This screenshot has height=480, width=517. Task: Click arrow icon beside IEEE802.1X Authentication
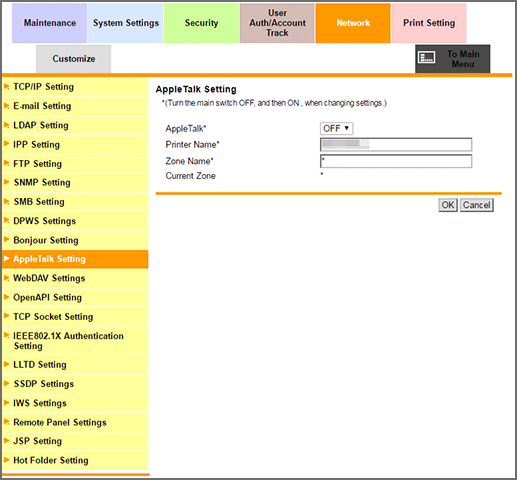[x=6, y=335]
